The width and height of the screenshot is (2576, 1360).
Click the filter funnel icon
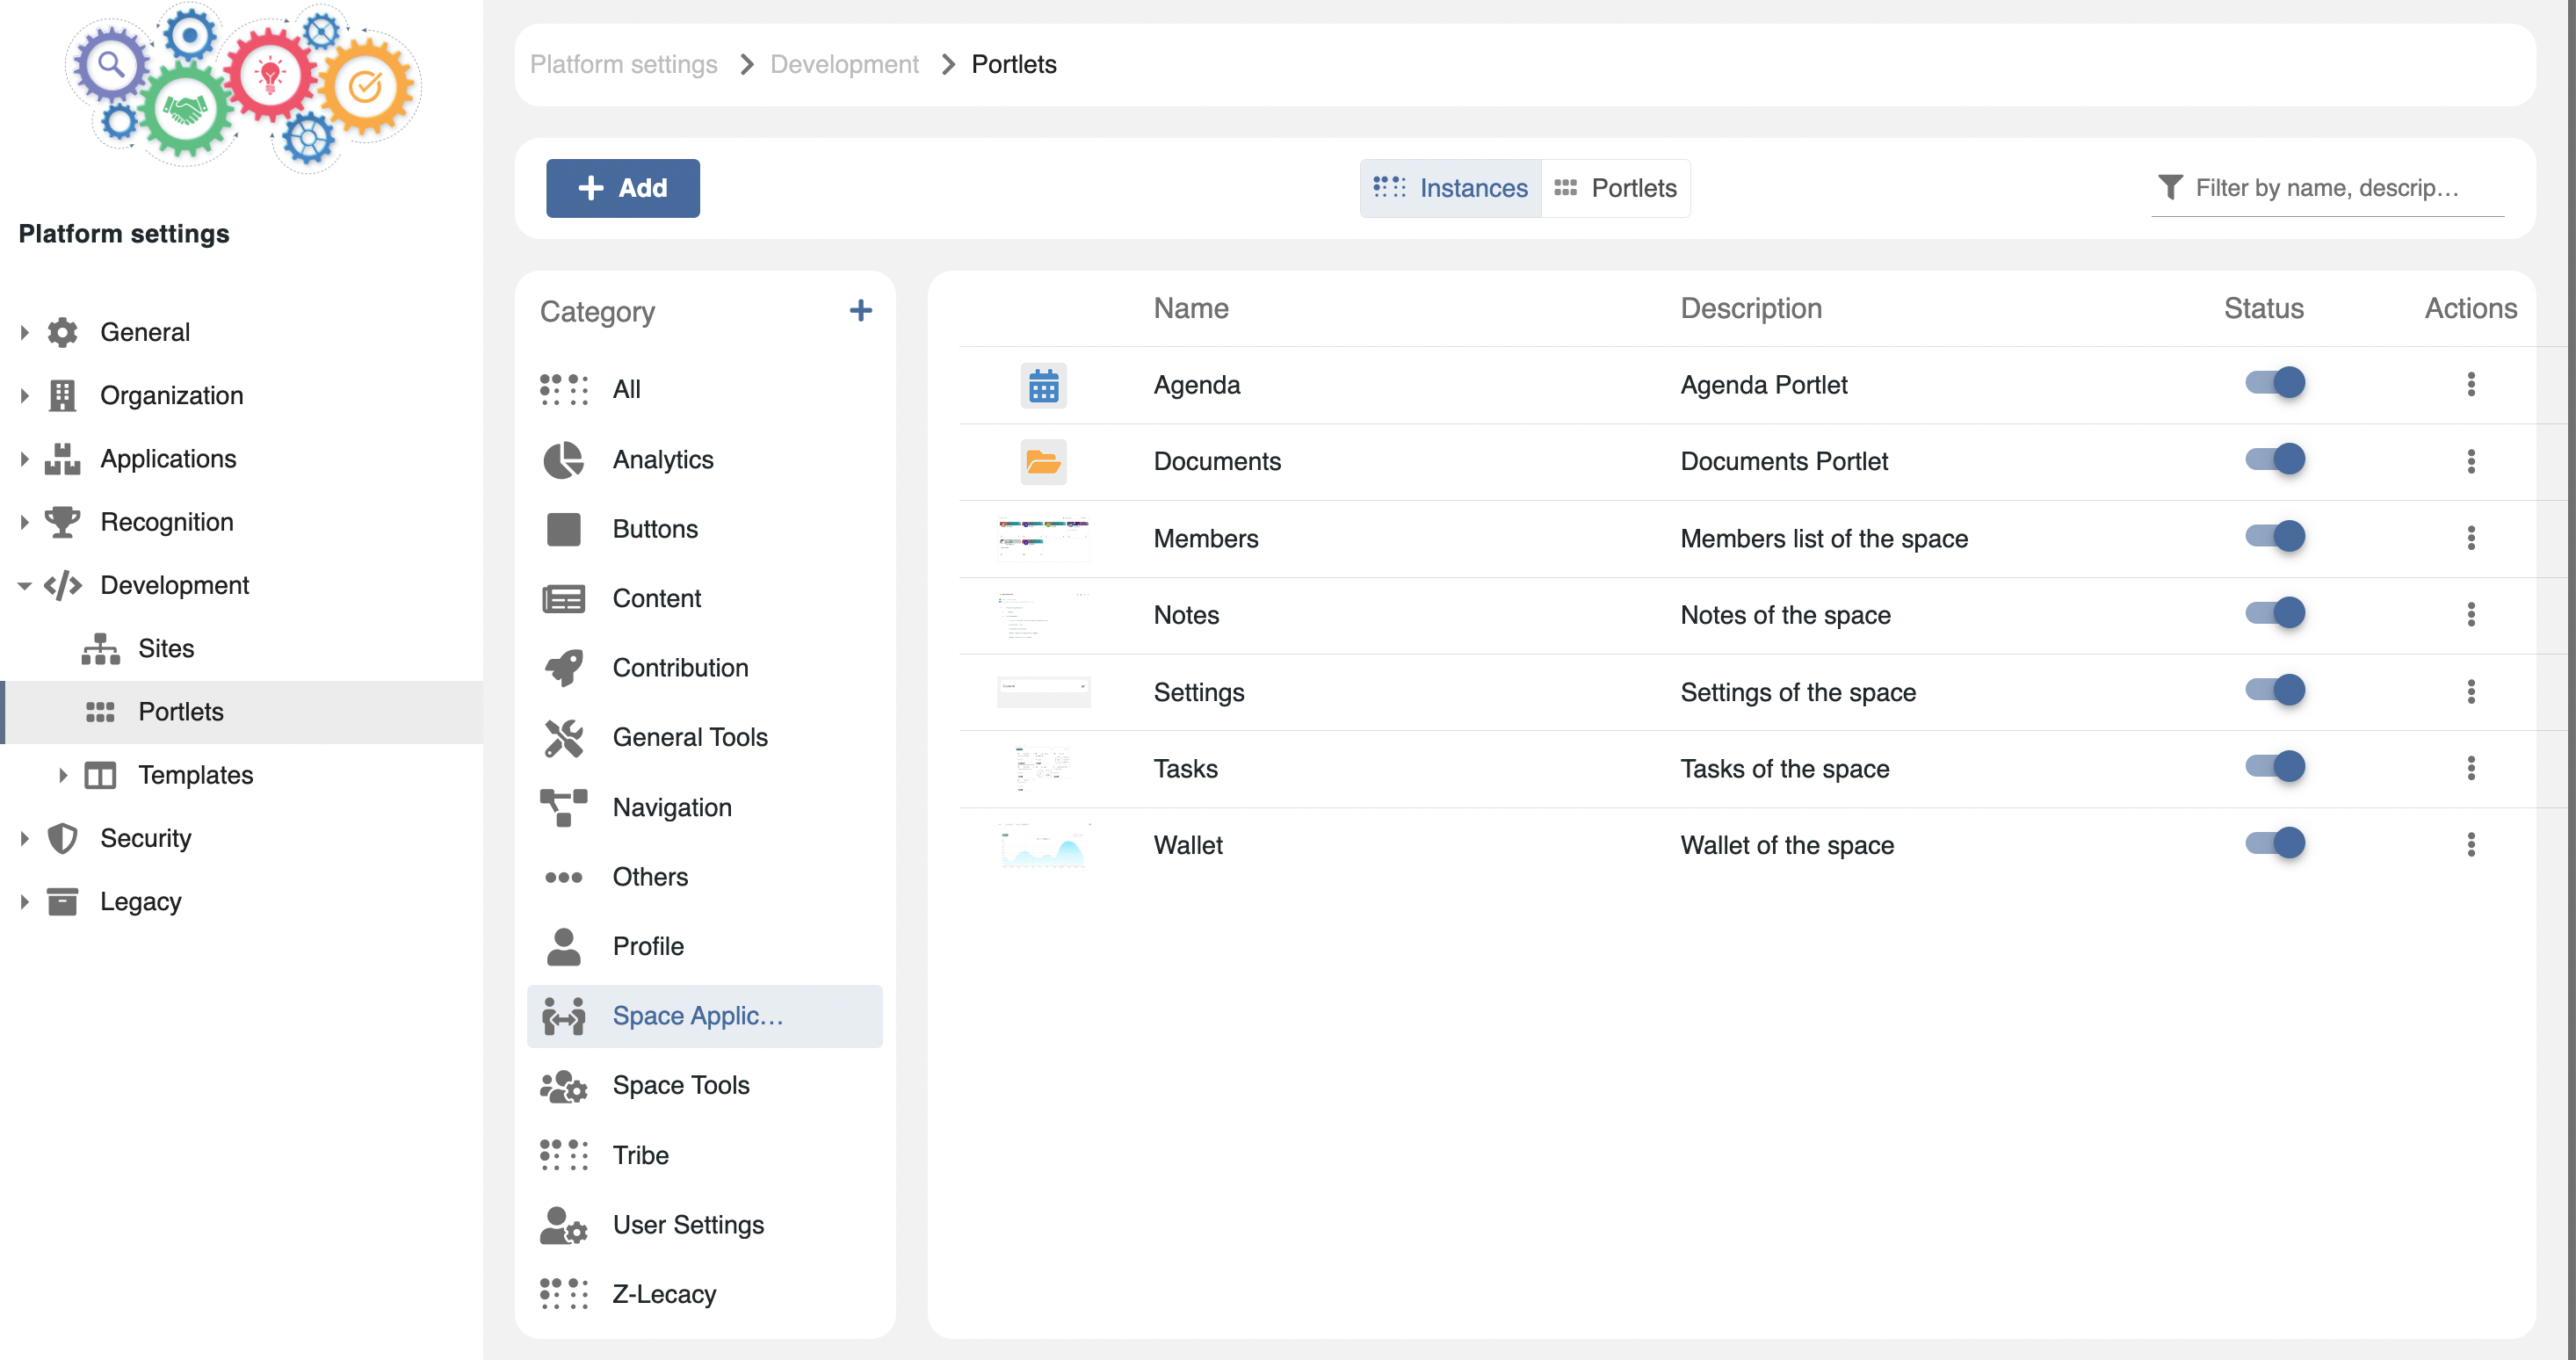(2169, 188)
